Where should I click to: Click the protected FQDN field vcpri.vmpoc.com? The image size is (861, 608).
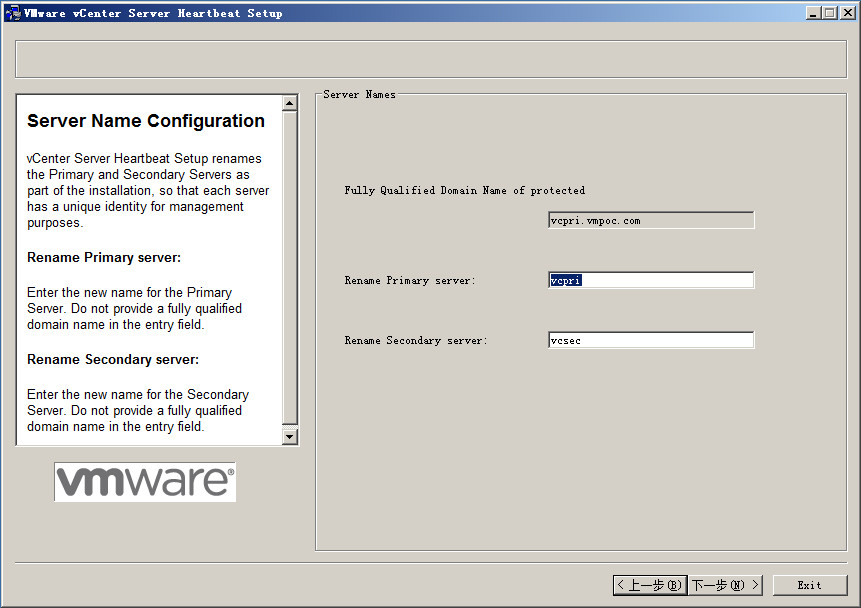651,220
